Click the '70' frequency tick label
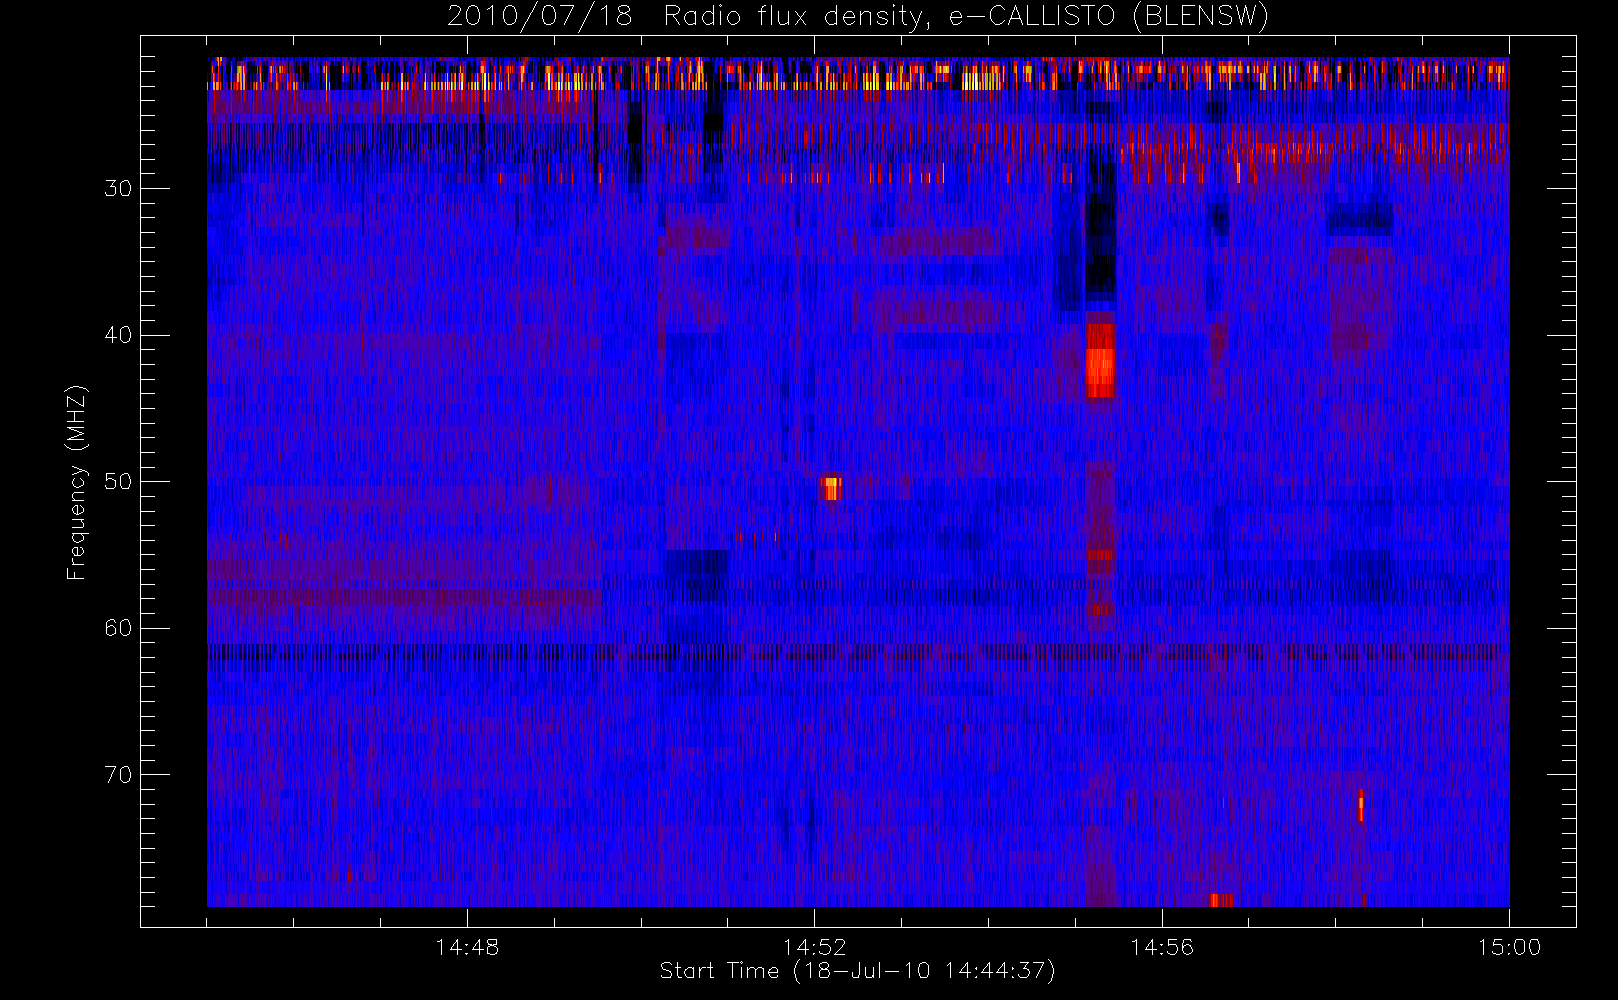 click(x=118, y=775)
